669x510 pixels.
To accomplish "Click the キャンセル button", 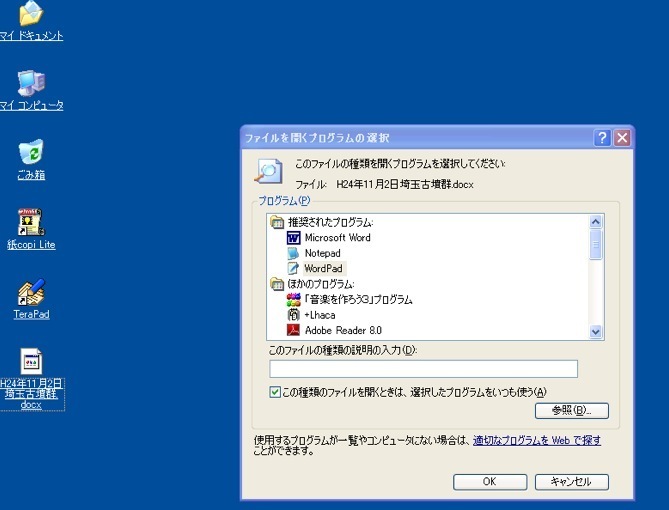I will (x=572, y=482).
